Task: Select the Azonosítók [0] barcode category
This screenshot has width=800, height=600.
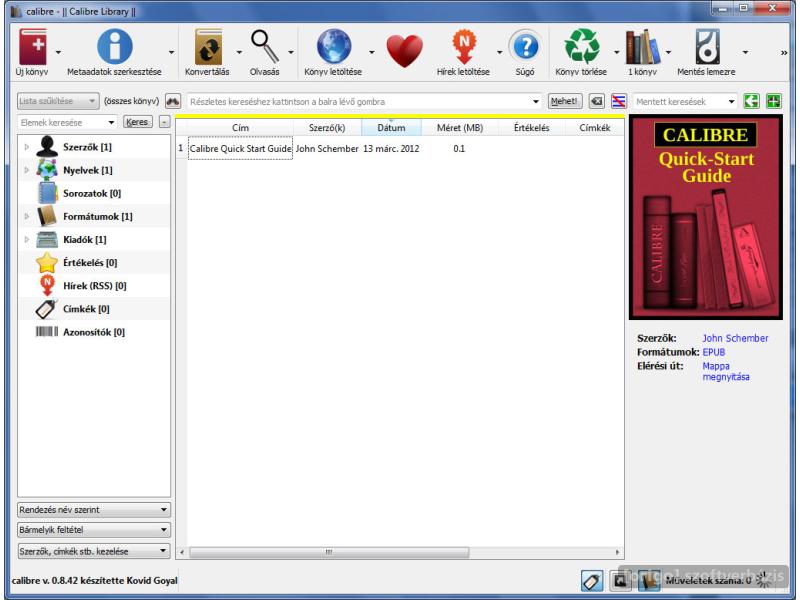Action: pyautogui.click(x=94, y=332)
